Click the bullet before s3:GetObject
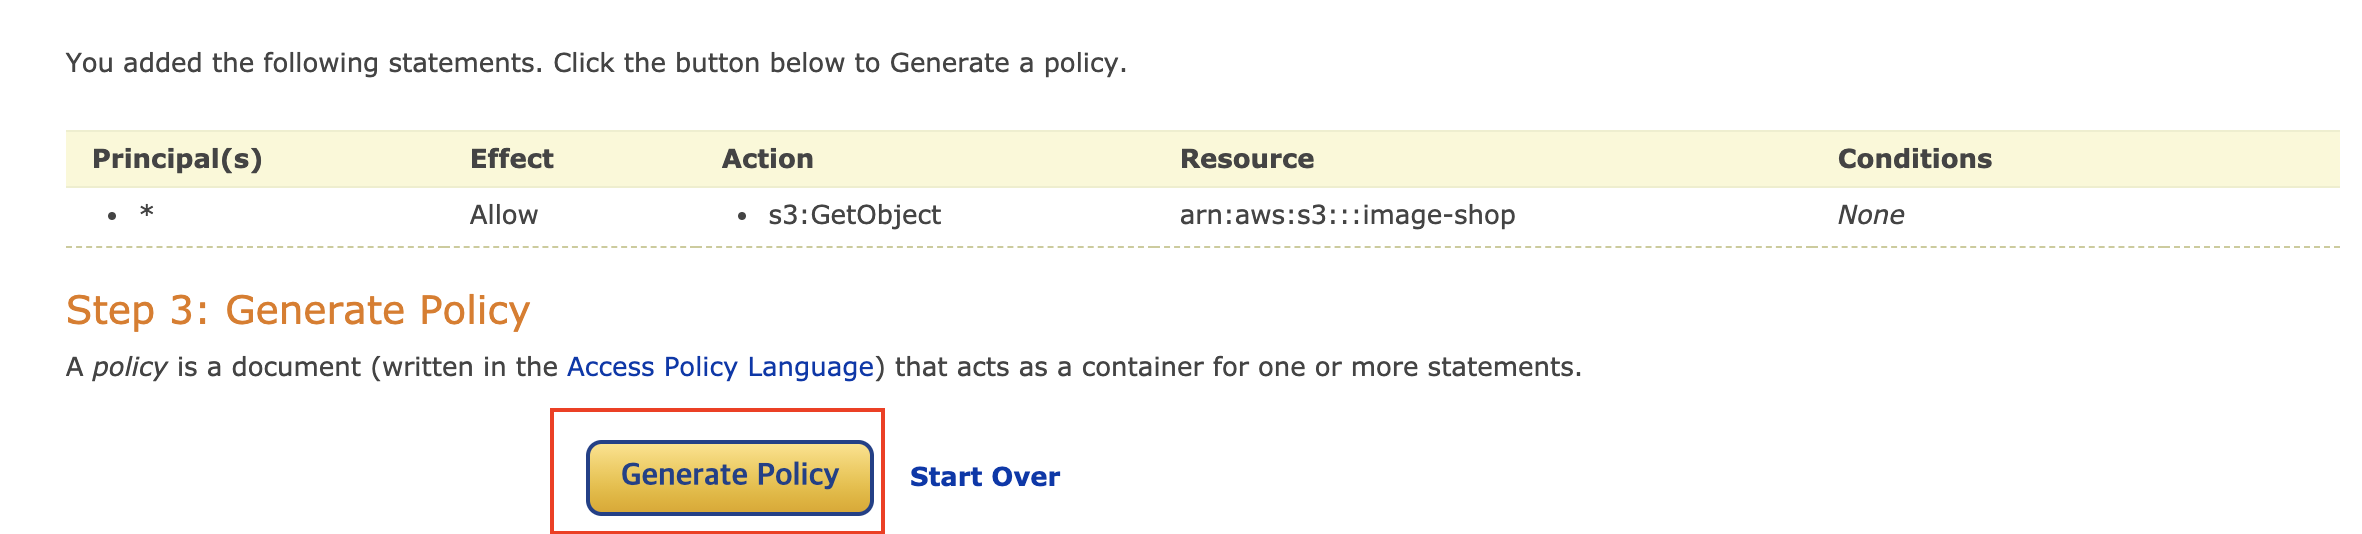This screenshot has height=534, width=2362. [x=741, y=216]
